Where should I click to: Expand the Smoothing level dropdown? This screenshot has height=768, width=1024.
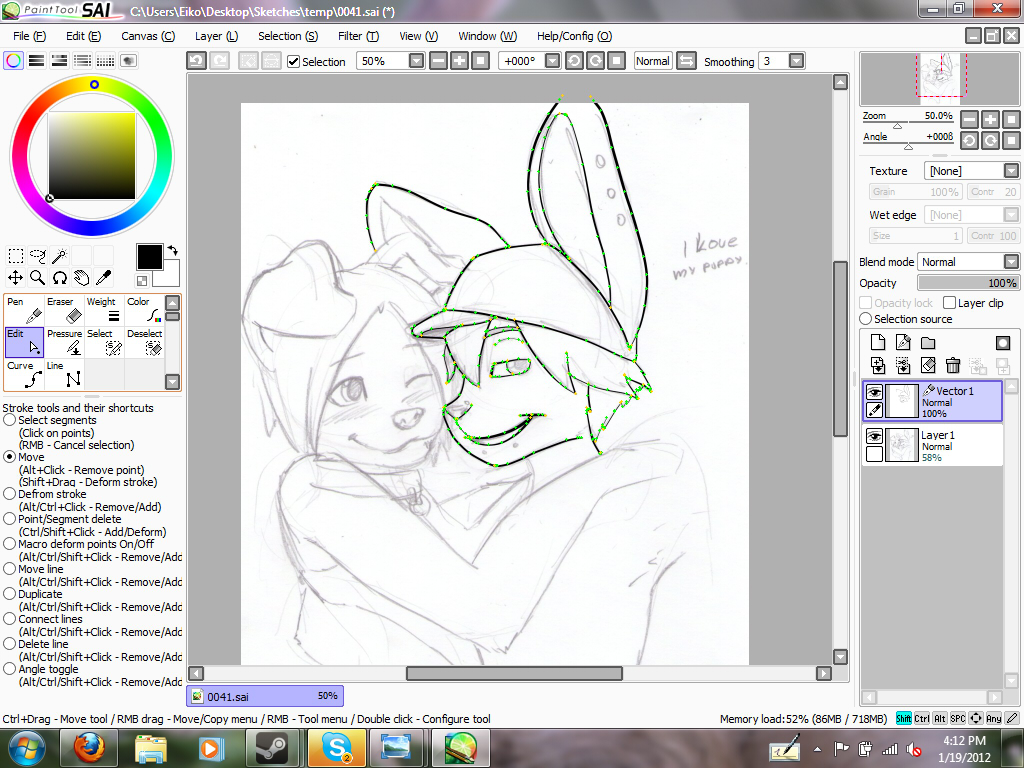coord(796,61)
